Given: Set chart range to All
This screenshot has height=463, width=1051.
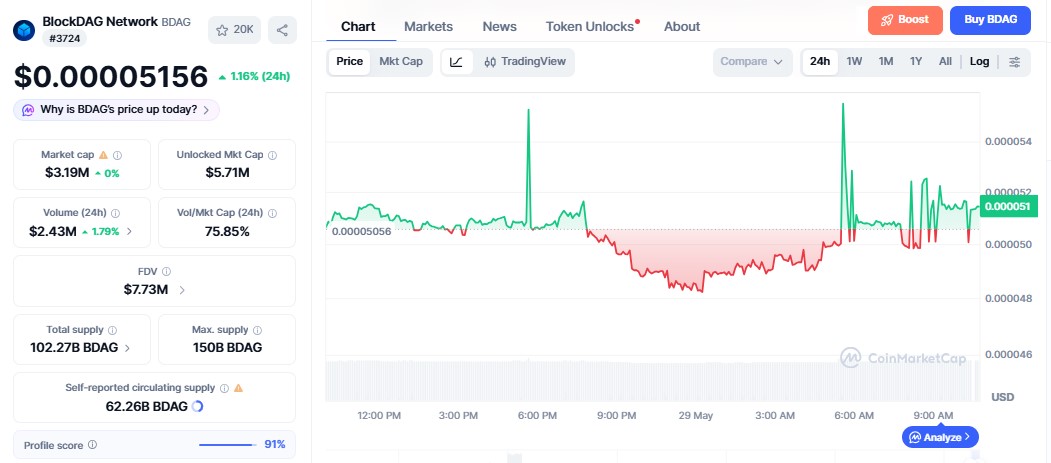Looking at the screenshot, I should (945, 62).
